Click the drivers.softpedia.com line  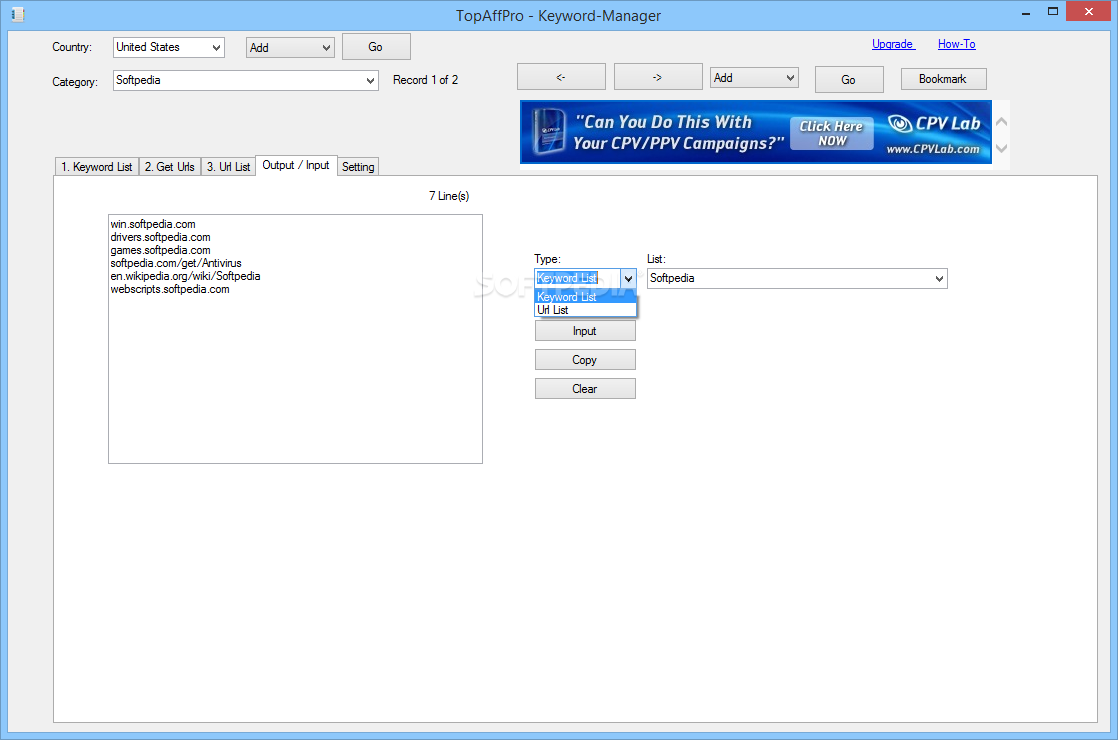point(160,237)
